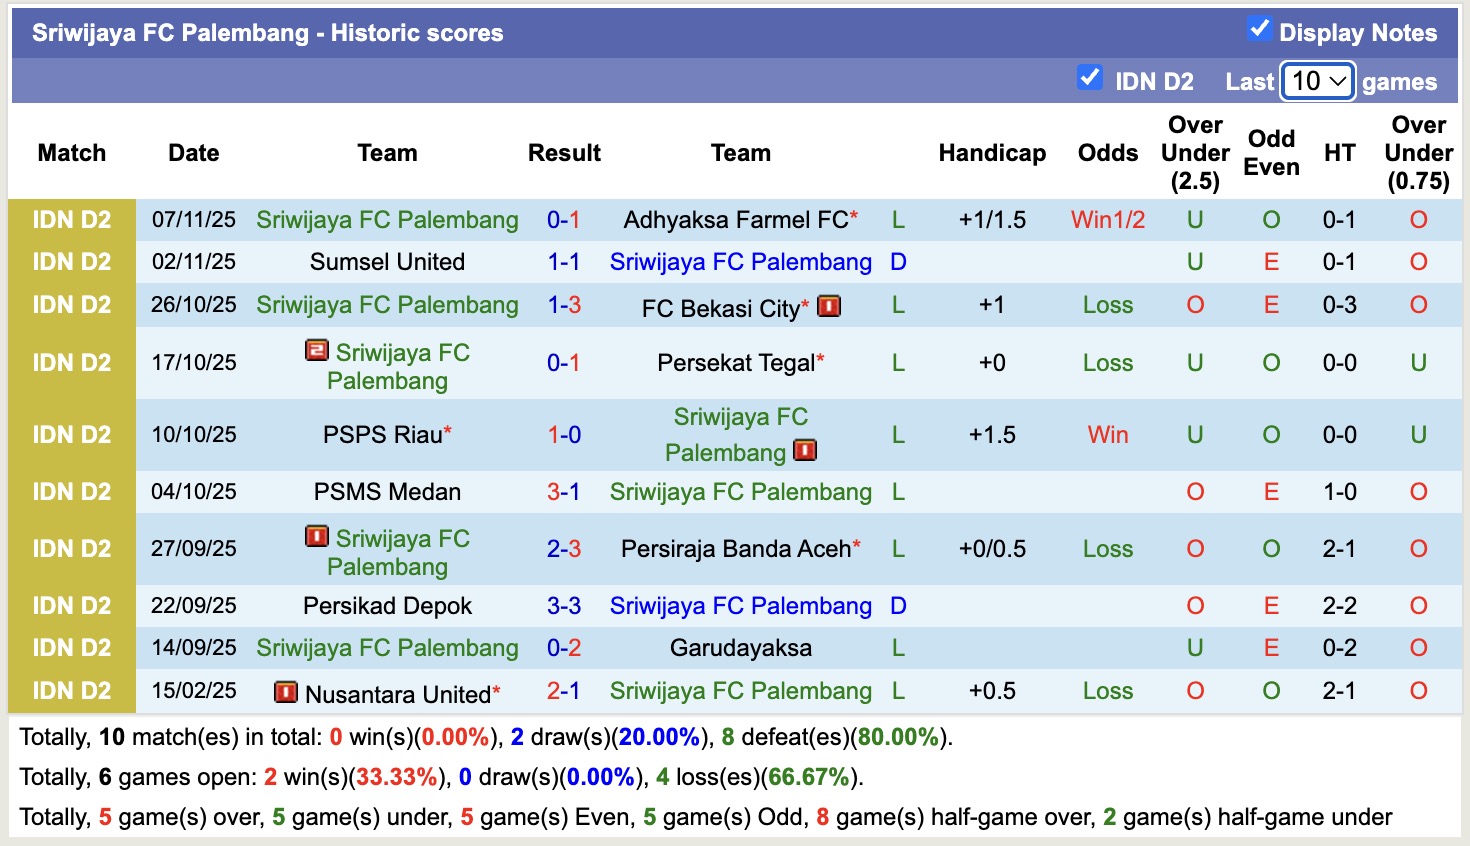This screenshot has height=846, width=1470.
Task: Click the IDN D2 badge on the PSMS Medan row
Action: click(x=73, y=491)
